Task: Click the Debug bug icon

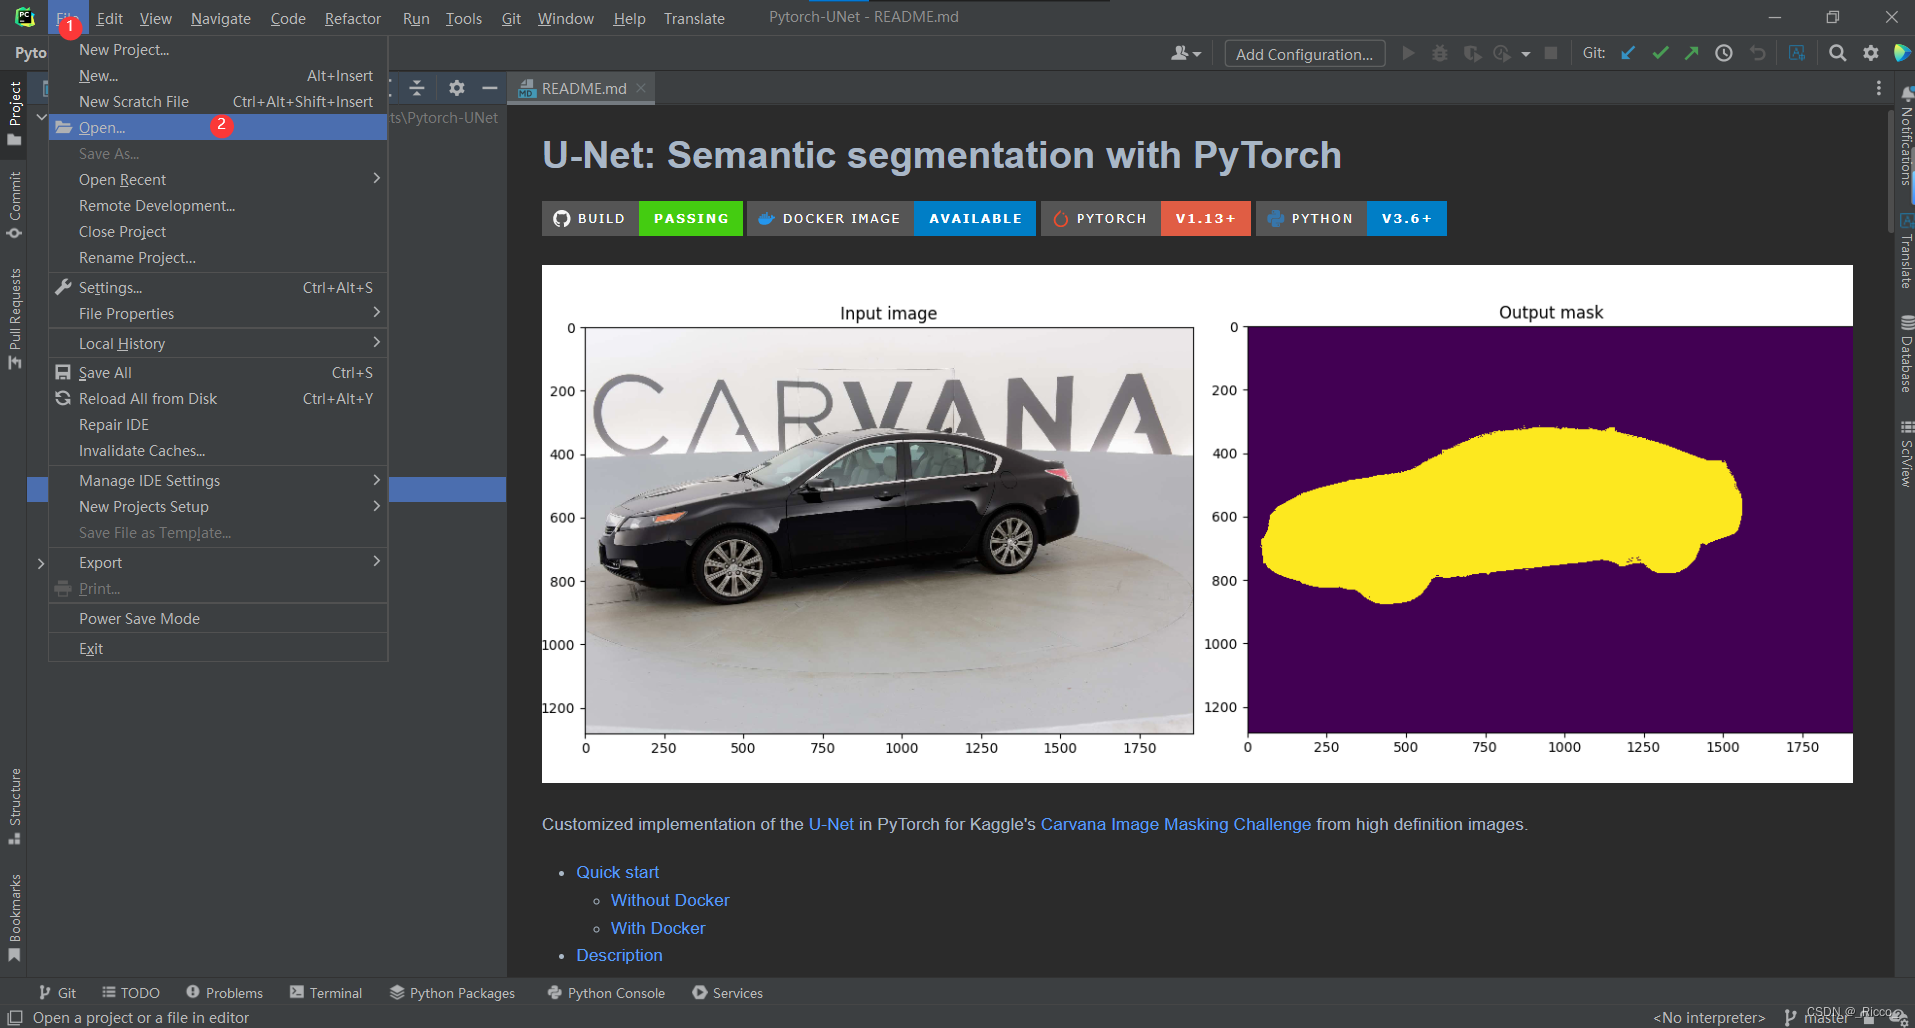Action: click(x=1440, y=53)
